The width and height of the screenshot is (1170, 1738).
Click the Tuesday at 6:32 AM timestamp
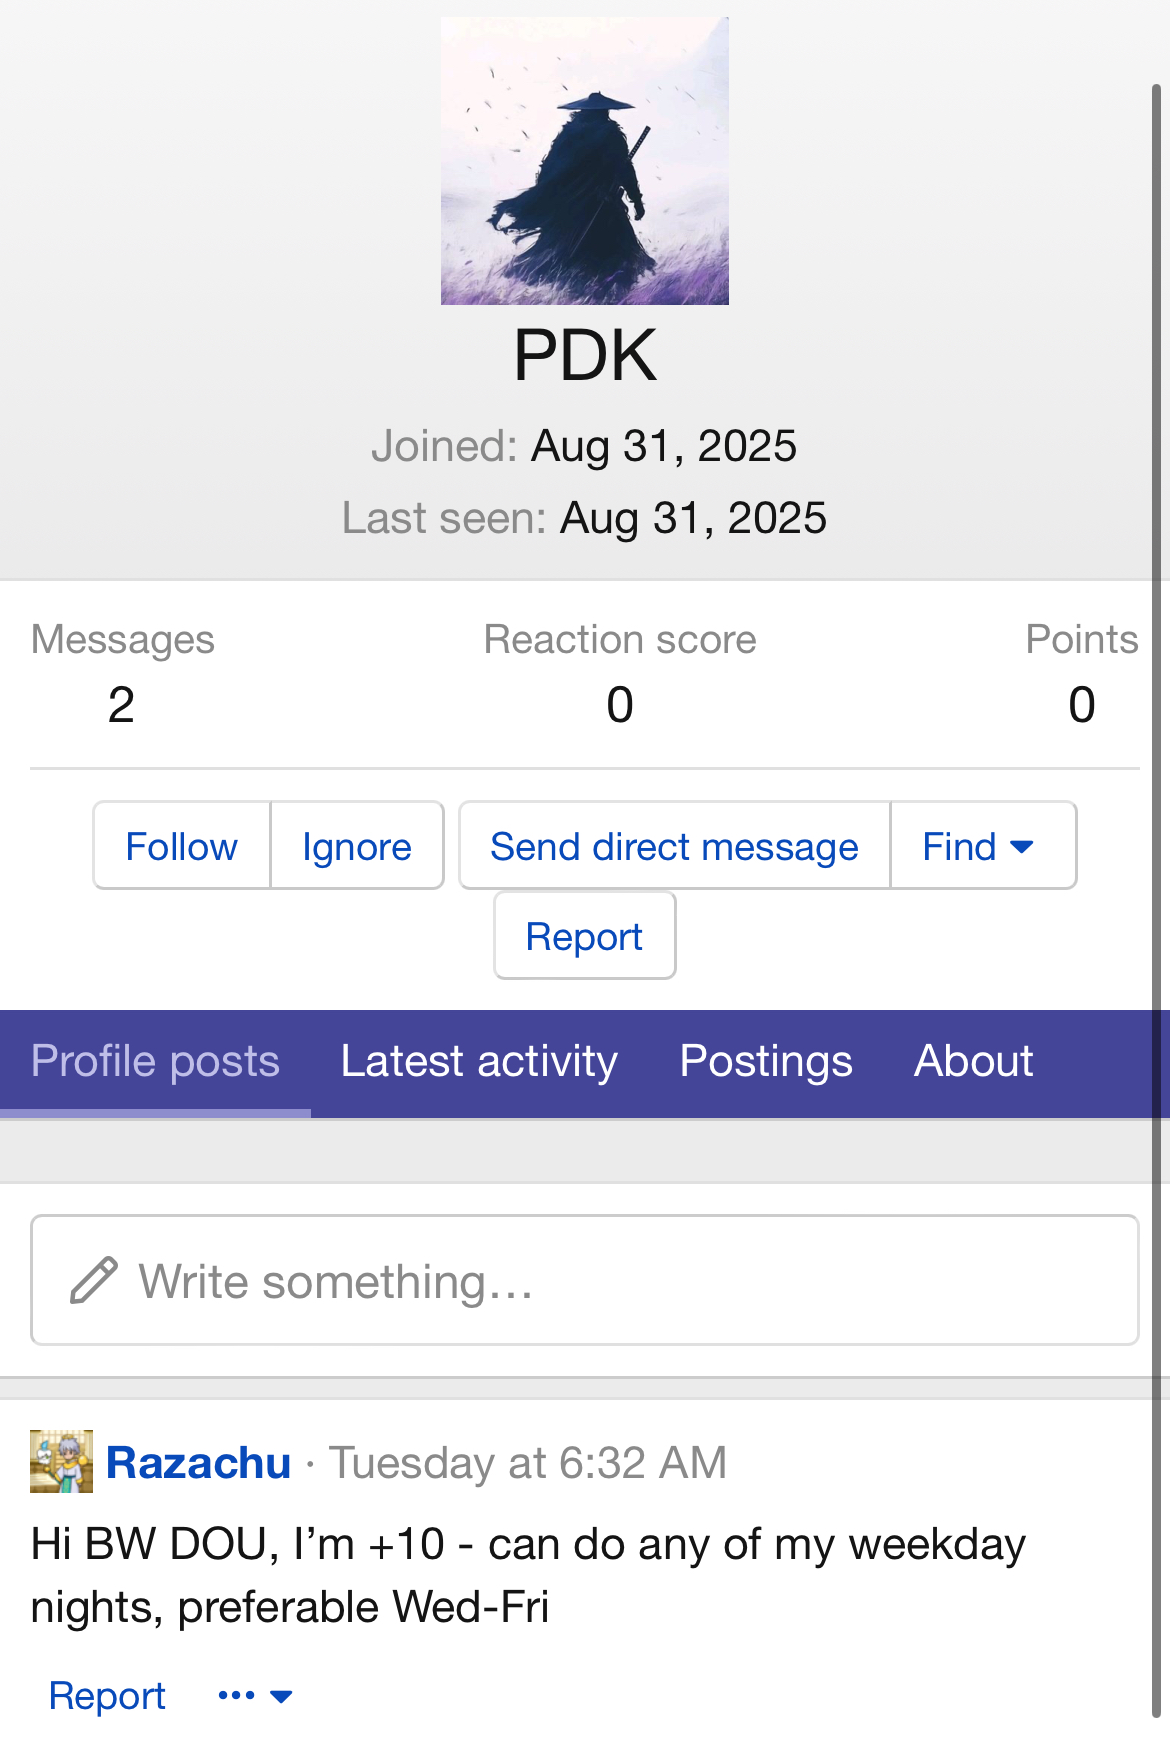pos(528,1463)
